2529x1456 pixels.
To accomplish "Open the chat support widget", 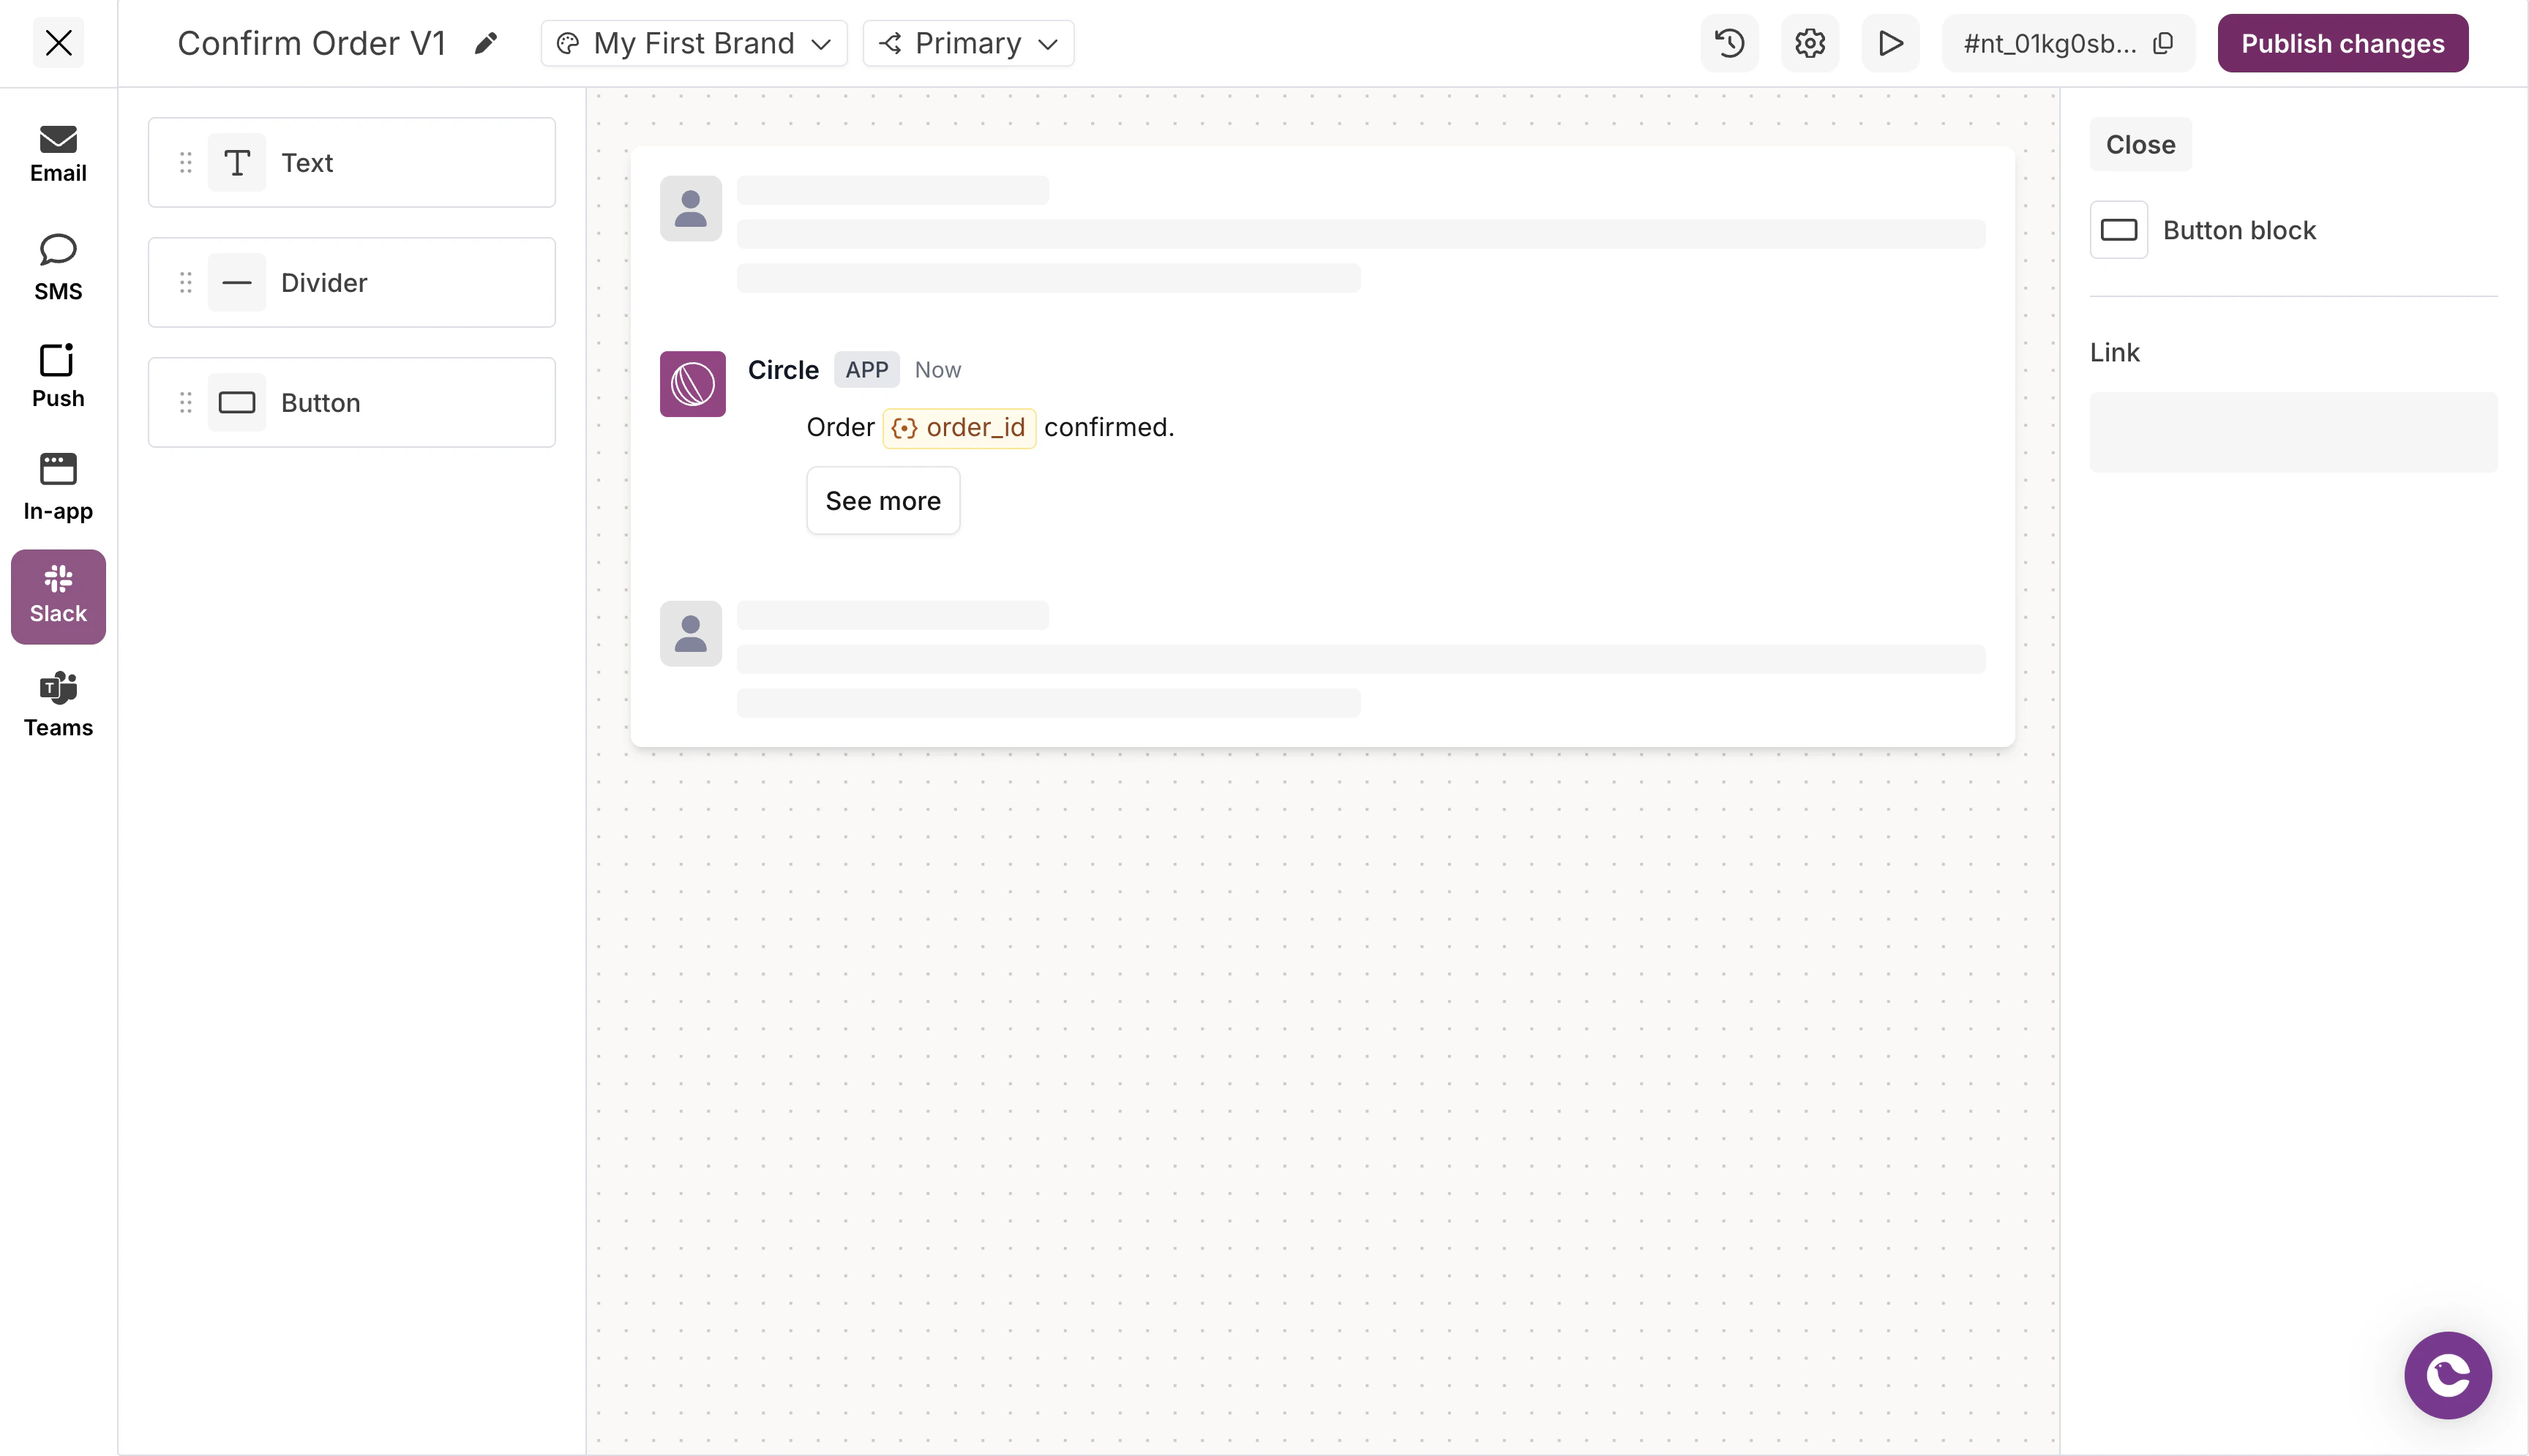I will coord(2447,1375).
